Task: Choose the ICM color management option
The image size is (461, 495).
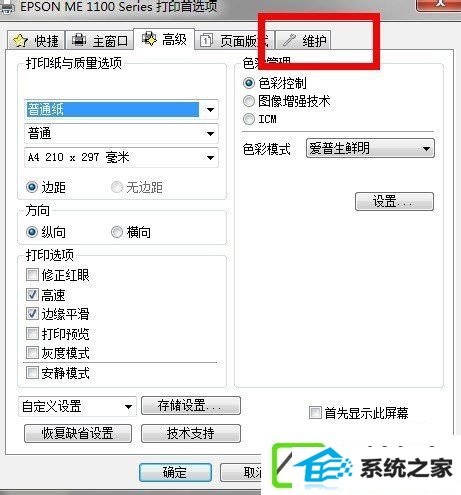Action: click(x=249, y=119)
